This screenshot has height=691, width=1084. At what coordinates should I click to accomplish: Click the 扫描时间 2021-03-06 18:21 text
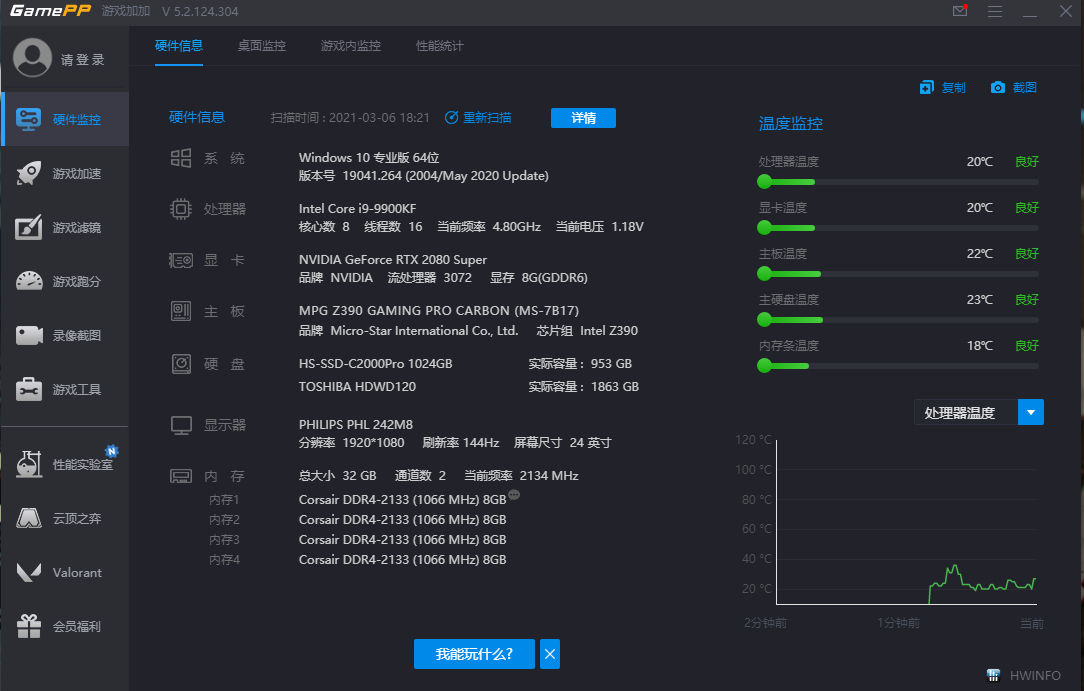pos(350,117)
